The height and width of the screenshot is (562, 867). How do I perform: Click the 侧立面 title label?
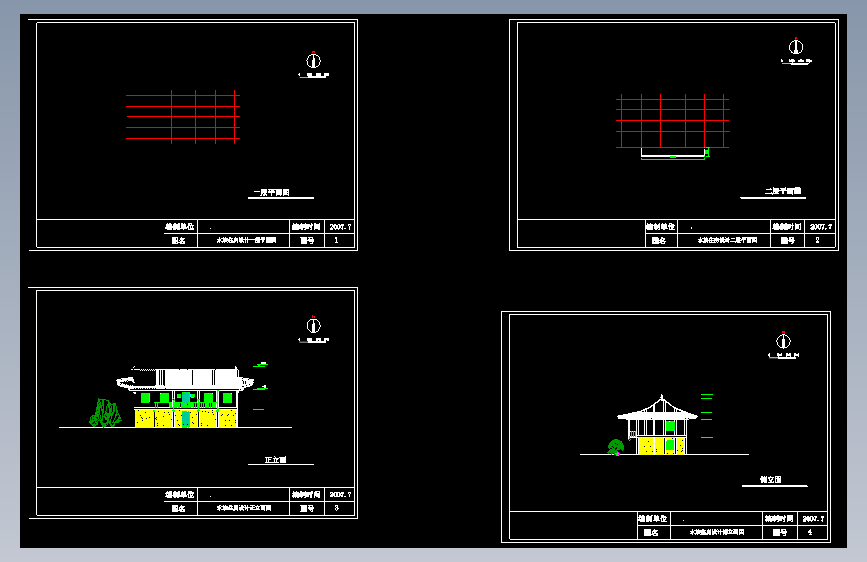click(x=770, y=480)
